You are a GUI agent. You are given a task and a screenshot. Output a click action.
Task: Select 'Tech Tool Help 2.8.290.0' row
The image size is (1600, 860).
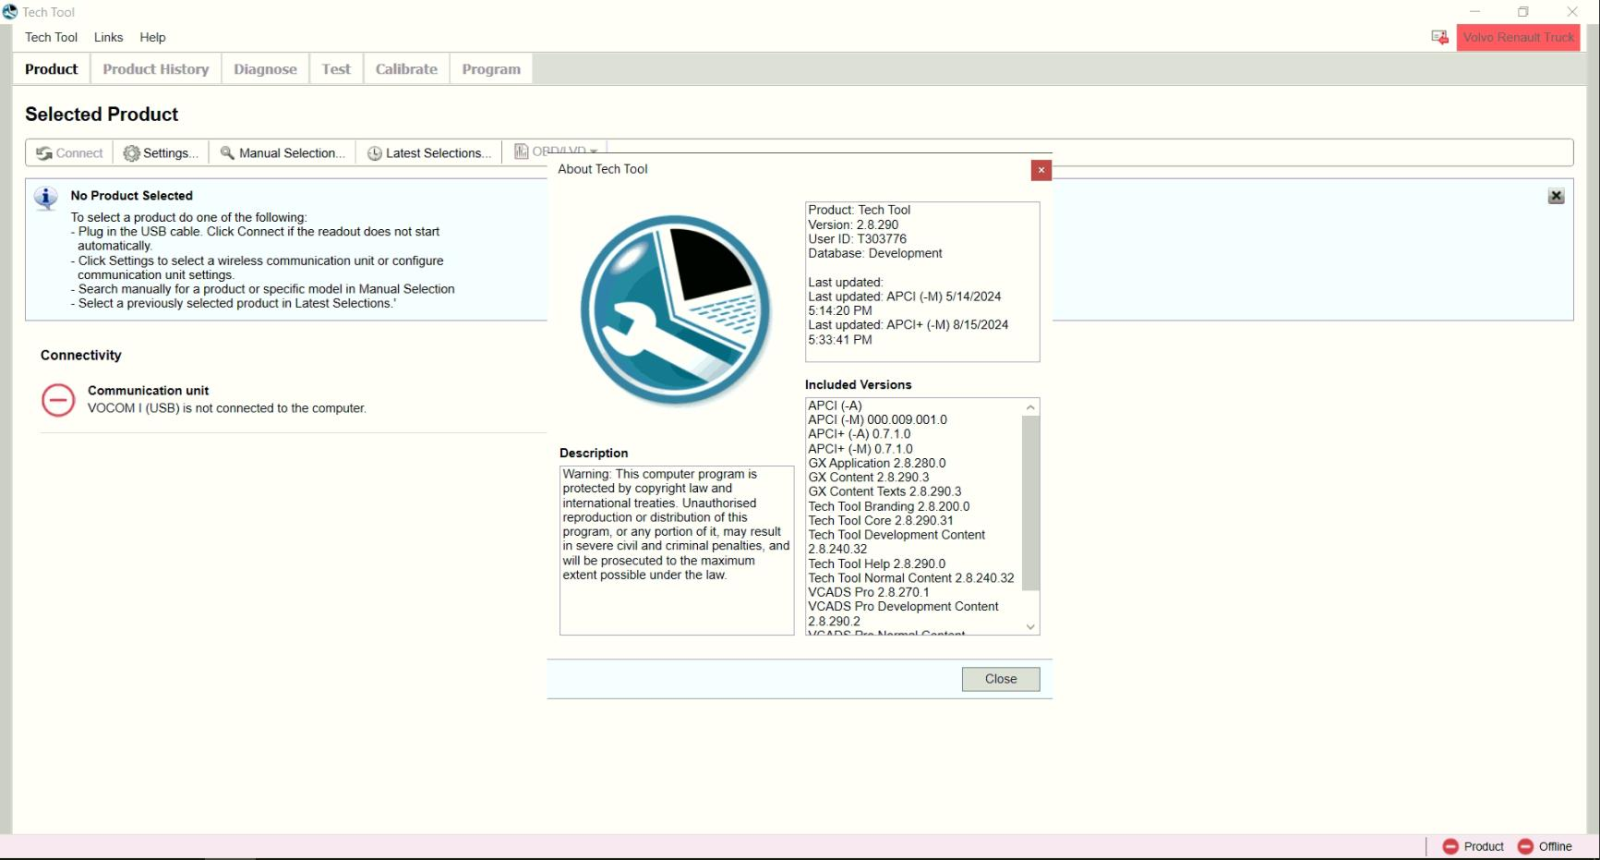coord(876,564)
